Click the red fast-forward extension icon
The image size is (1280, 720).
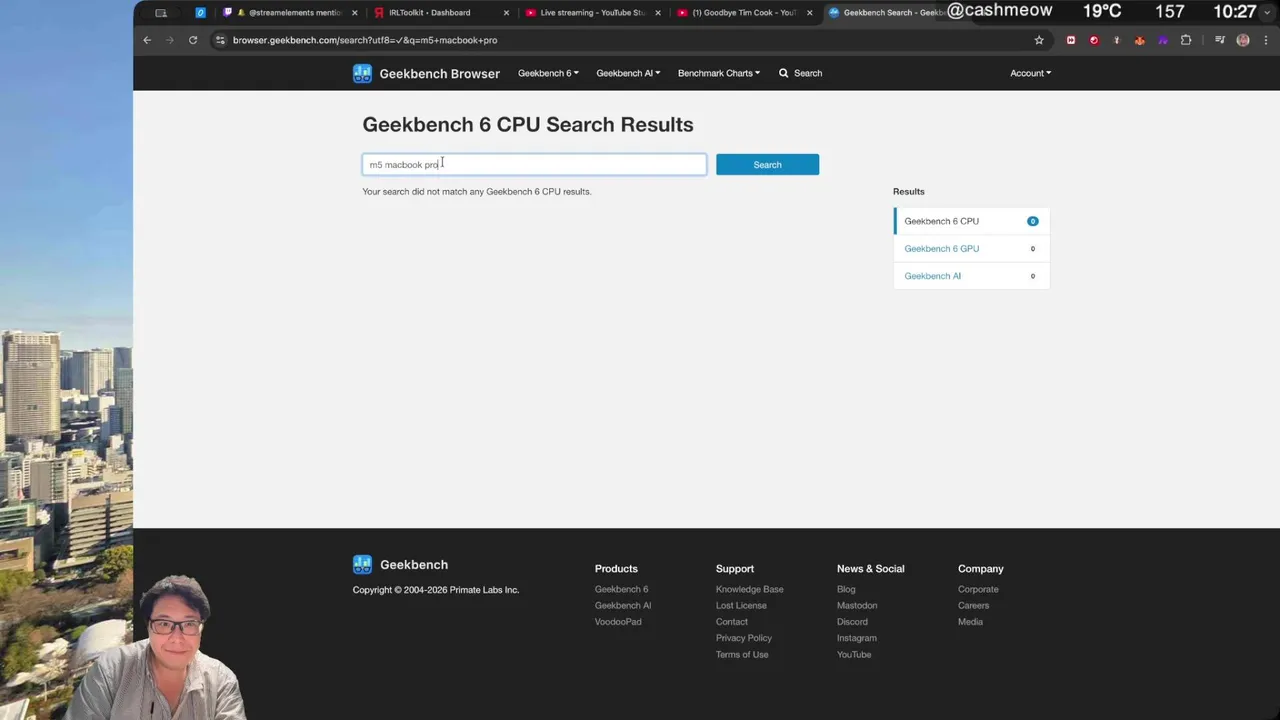[1071, 40]
